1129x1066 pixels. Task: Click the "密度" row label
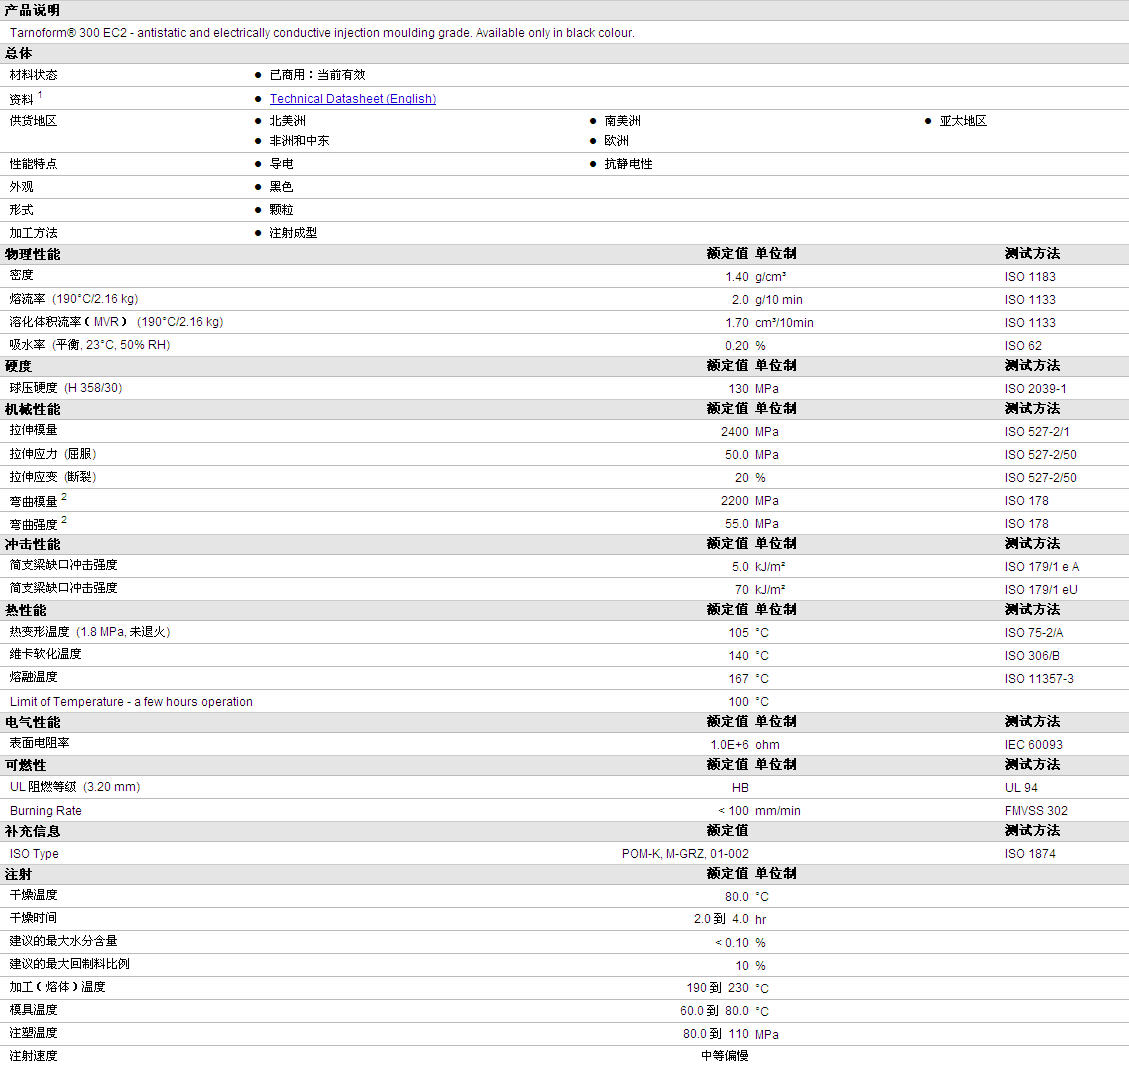(22, 276)
